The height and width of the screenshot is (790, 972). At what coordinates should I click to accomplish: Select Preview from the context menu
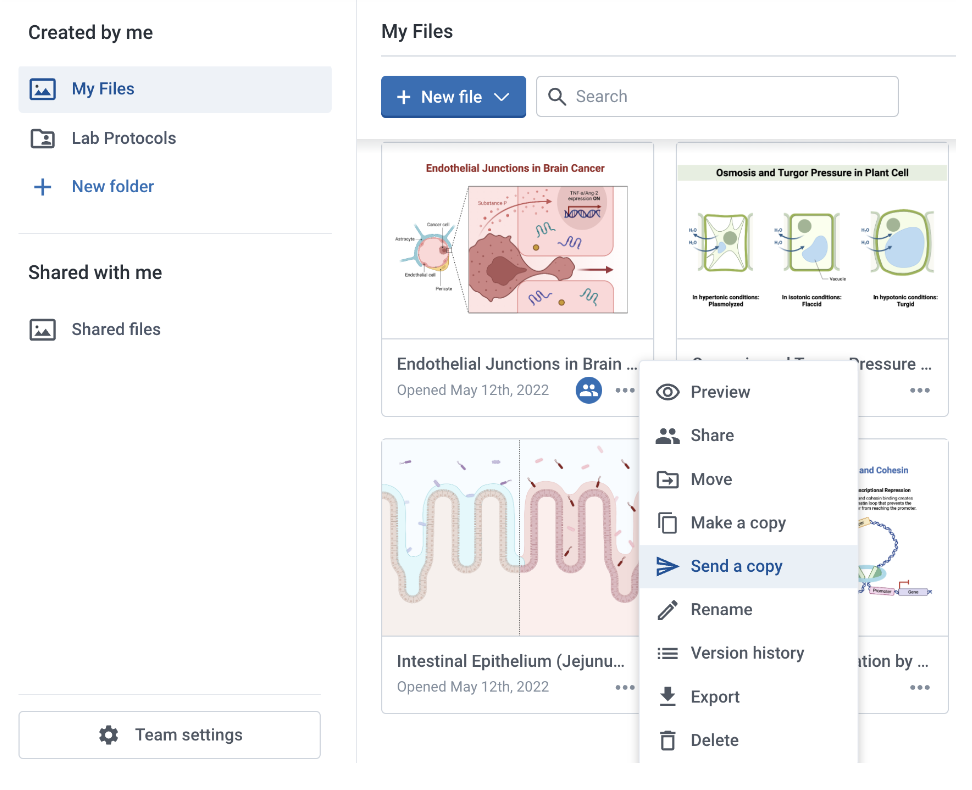748,392
